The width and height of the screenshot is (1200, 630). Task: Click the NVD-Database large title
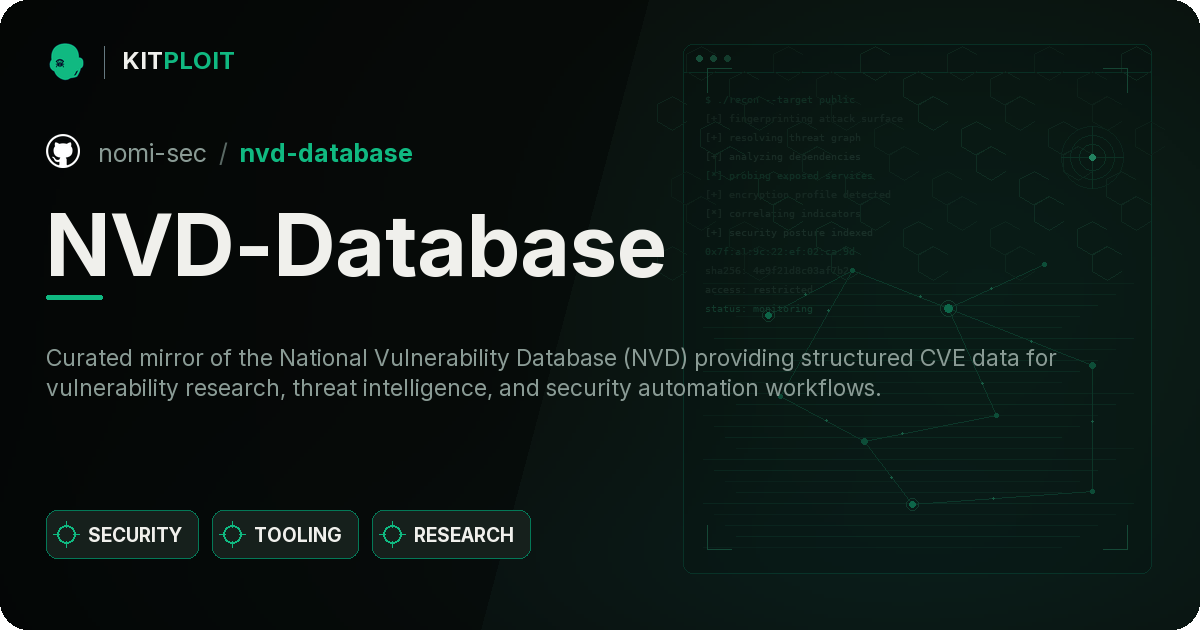[x=356, y=245]
